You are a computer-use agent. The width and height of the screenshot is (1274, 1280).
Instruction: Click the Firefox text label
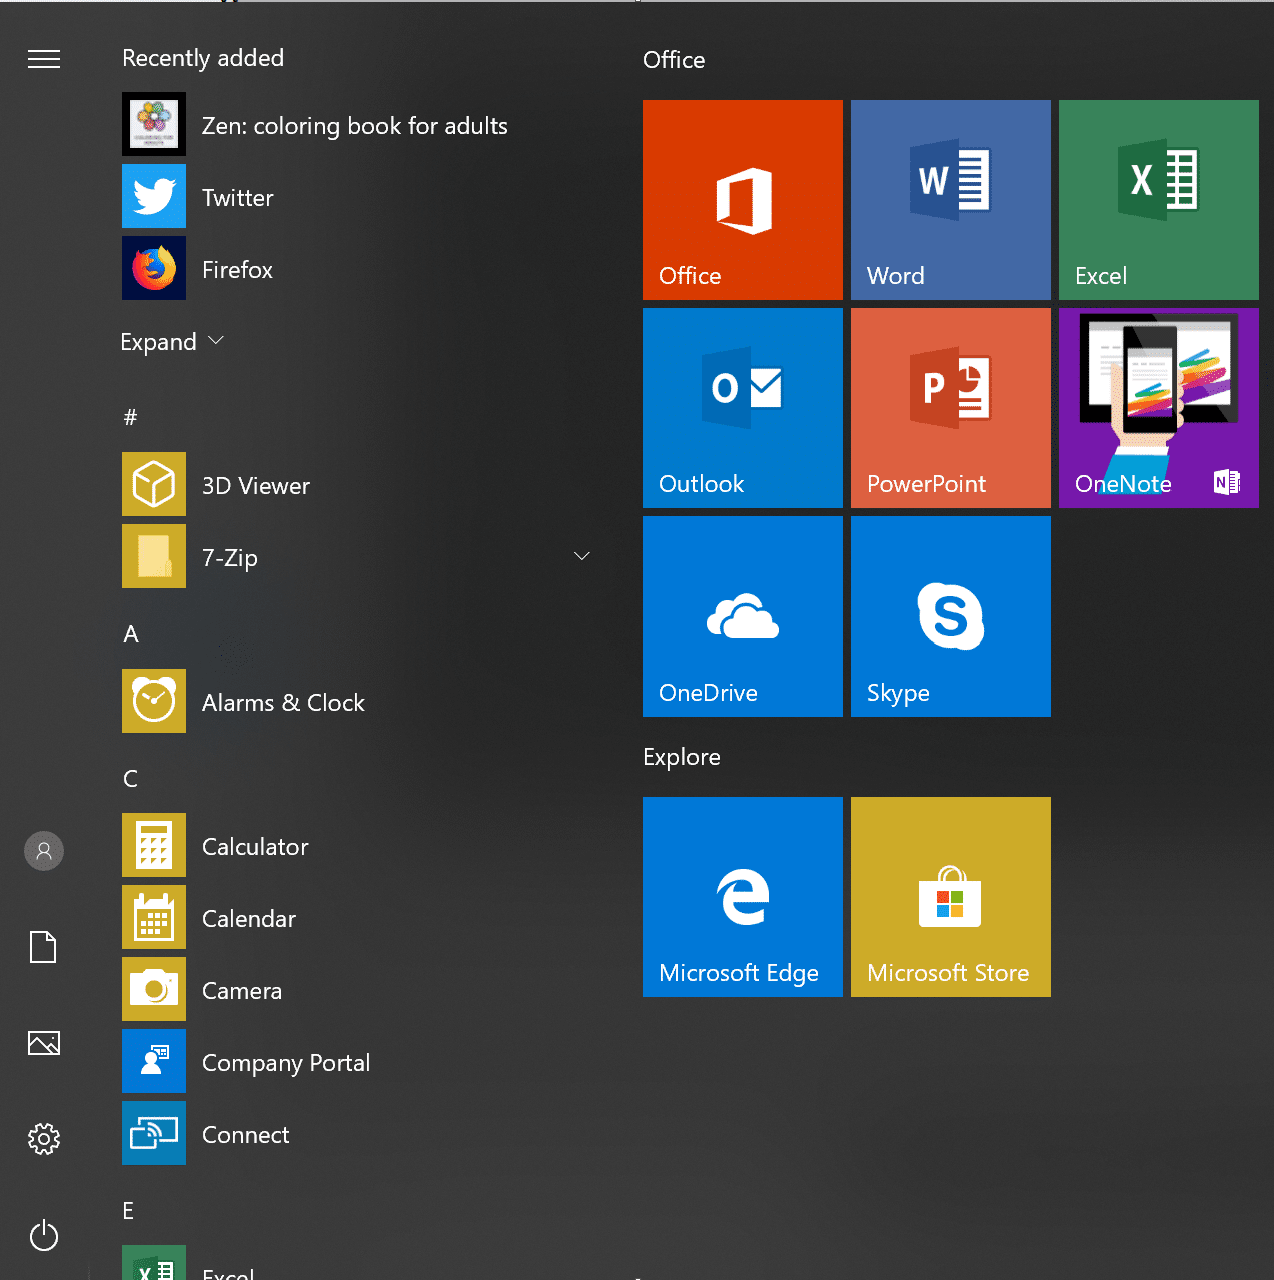pos(237,270)
